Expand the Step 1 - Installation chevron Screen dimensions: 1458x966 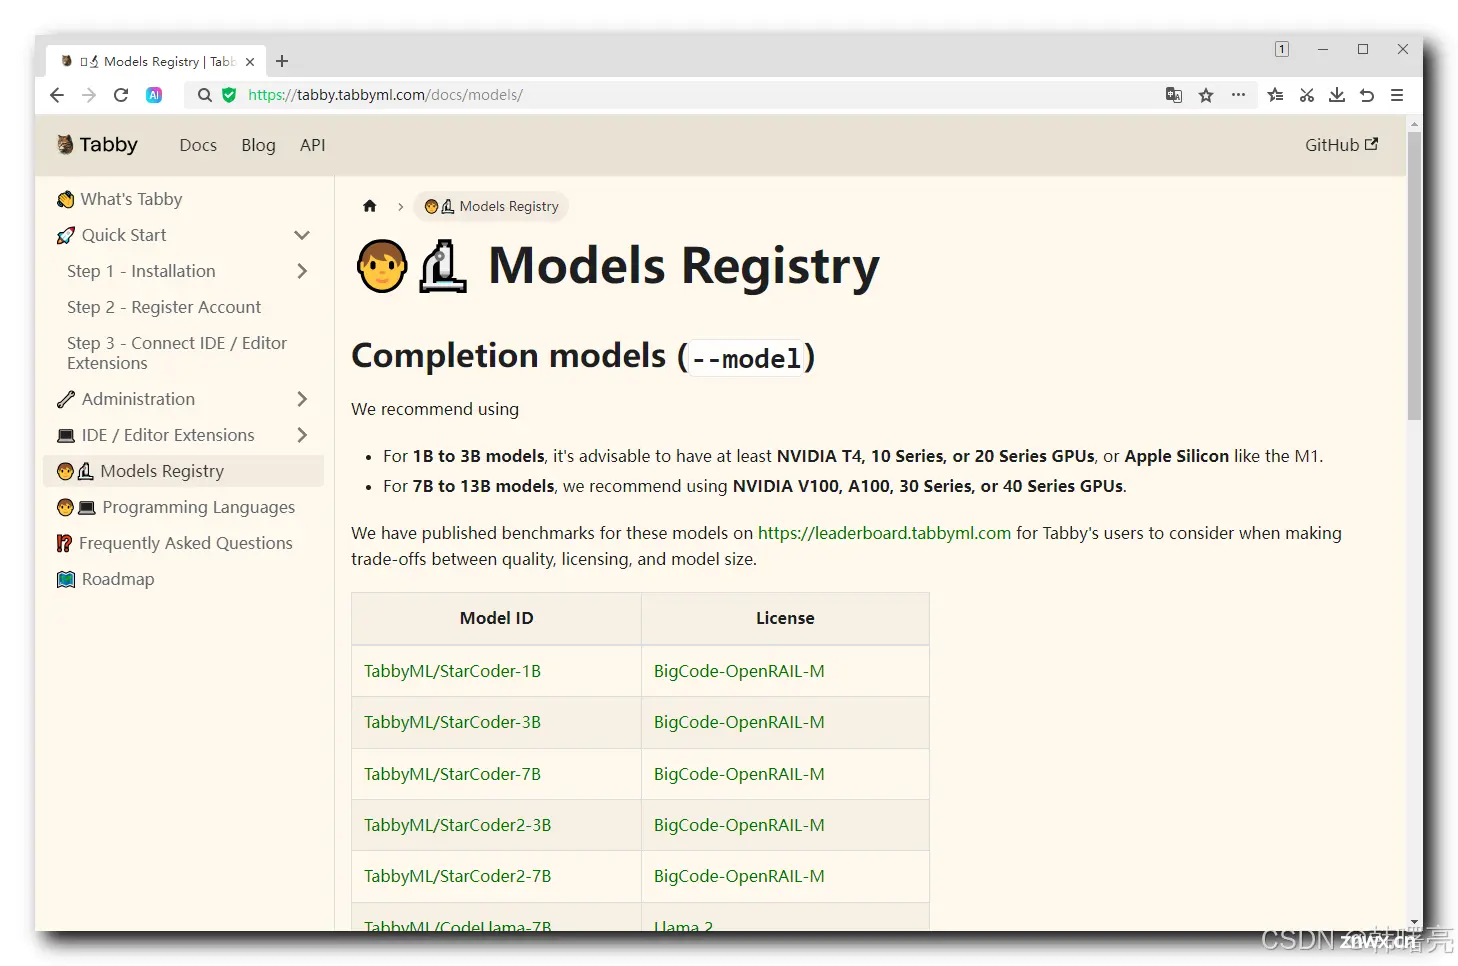[302, 271]
